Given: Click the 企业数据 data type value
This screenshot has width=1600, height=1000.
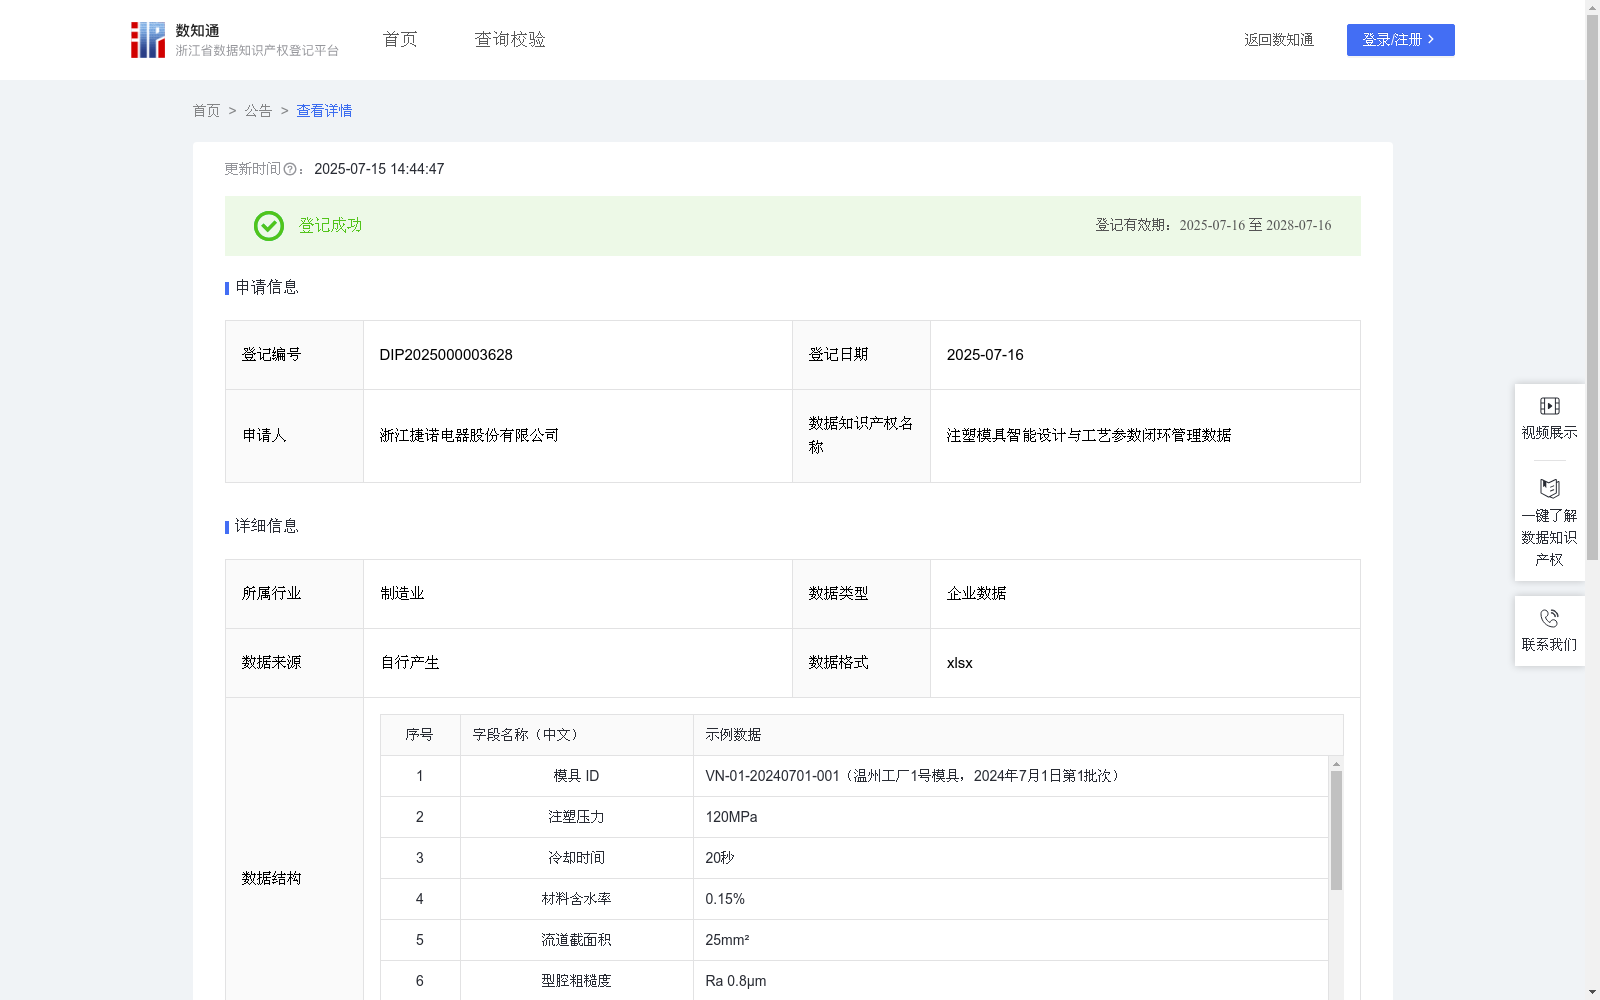Looking at the screenshot, I should point(977,594).
